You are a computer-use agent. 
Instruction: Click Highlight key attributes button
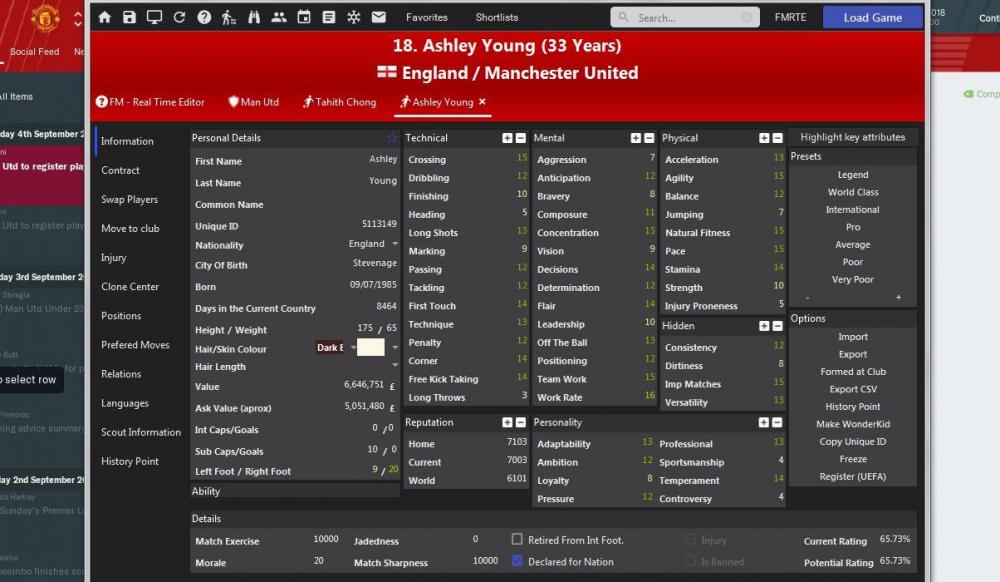[853, 137]
